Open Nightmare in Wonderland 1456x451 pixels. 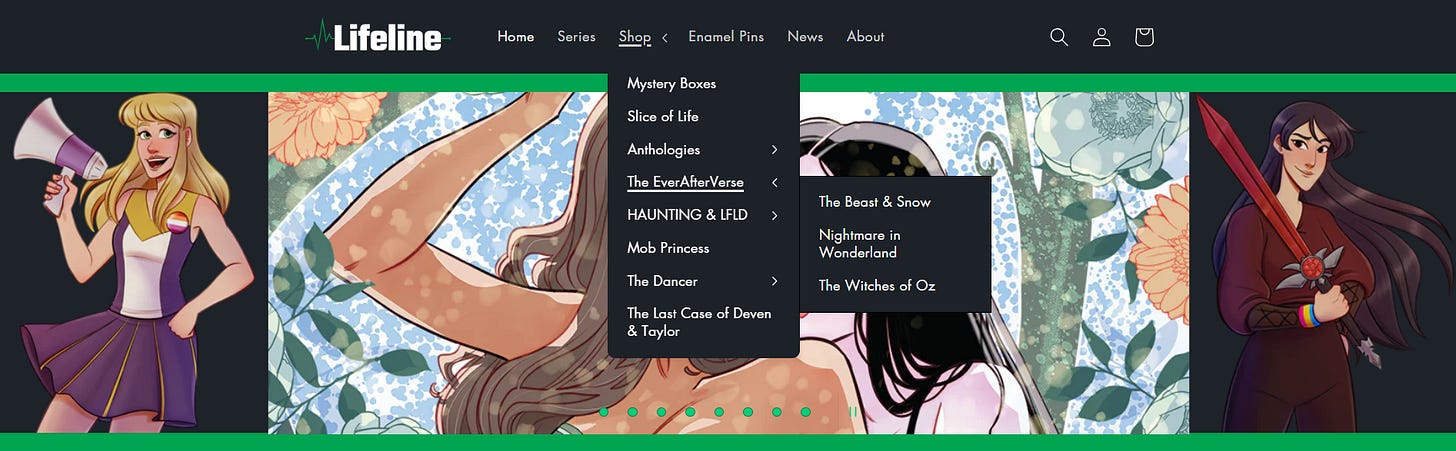coord(860,244)
